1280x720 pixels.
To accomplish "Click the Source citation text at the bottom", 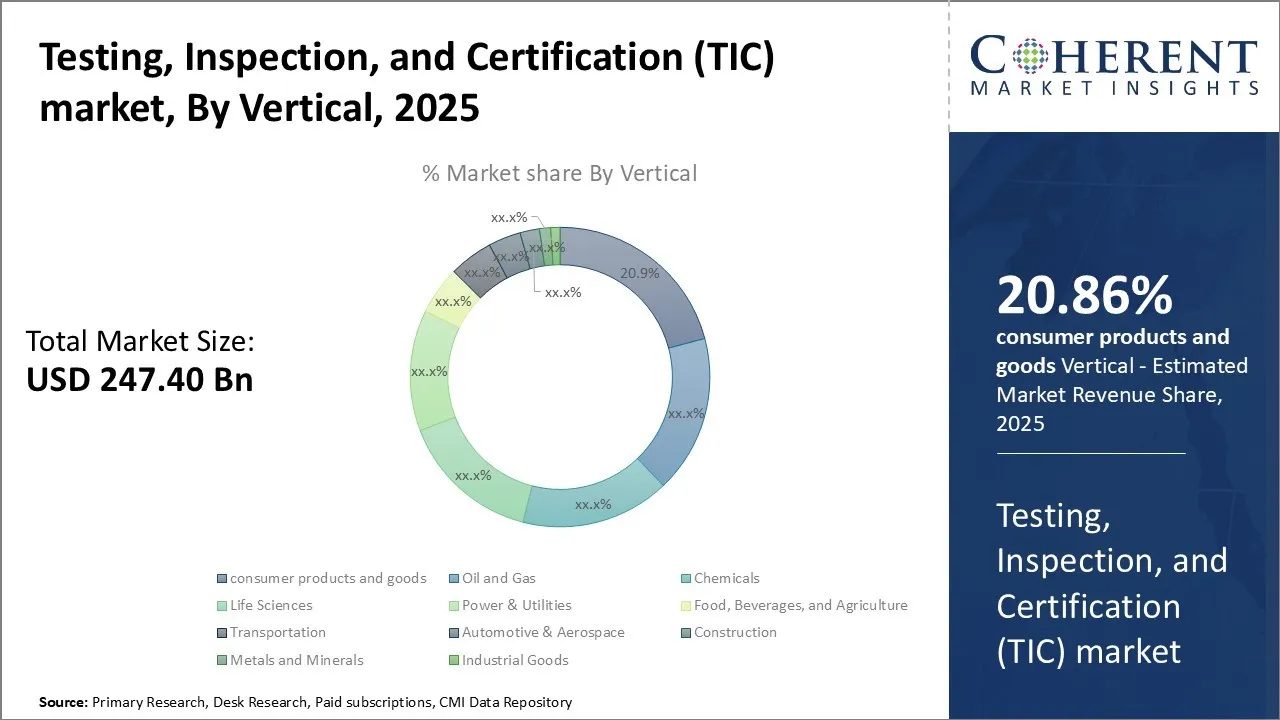I will (305, 703).
